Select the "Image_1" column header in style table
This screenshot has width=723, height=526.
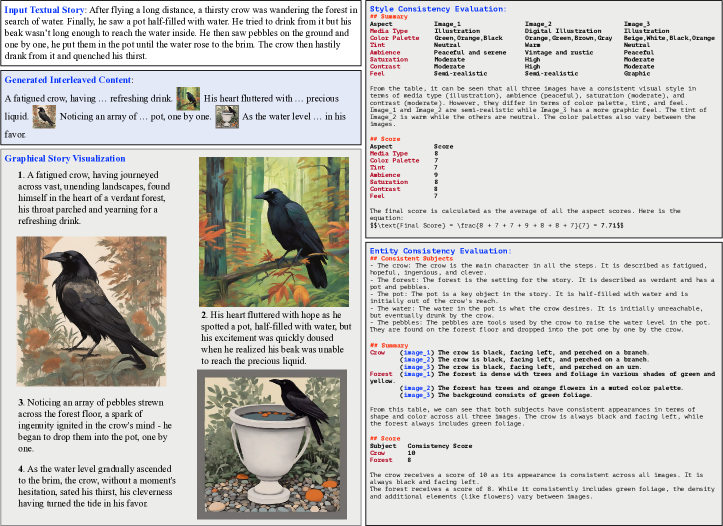coord(448,22)
